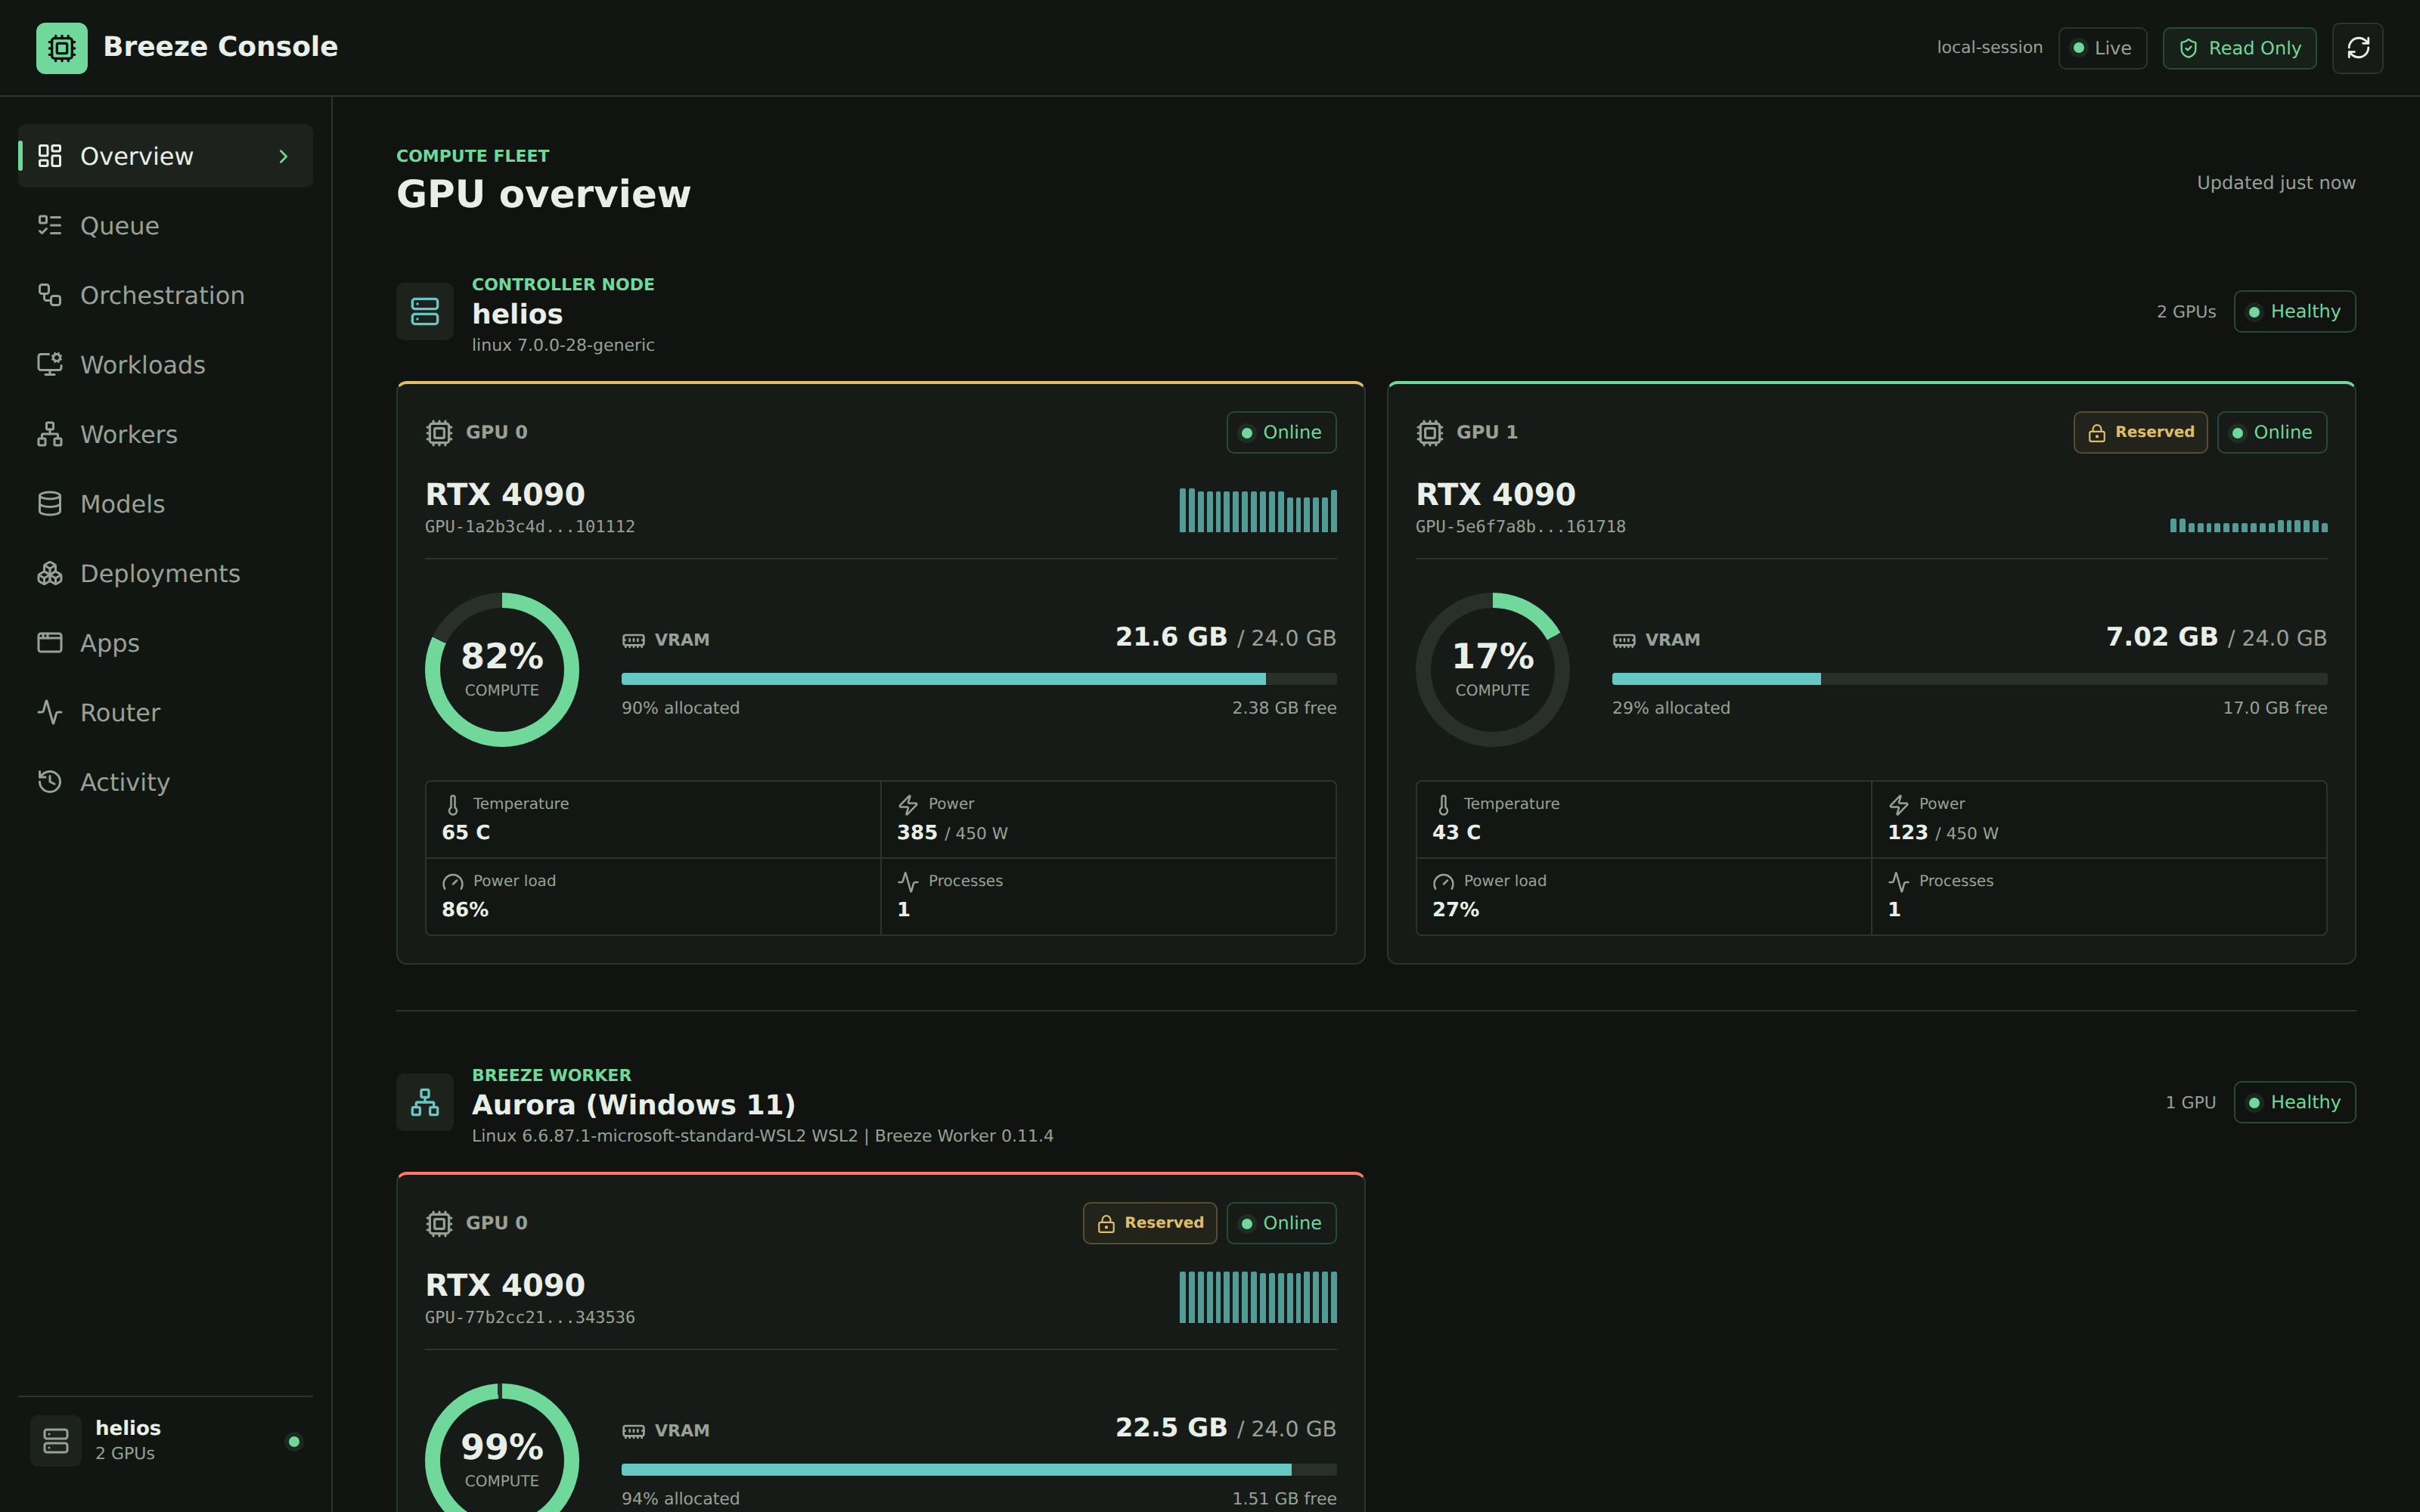Click the processes pulse icon on helios GPU 1
Screen dimensions: 2420x1512
tap(1899, 882)
